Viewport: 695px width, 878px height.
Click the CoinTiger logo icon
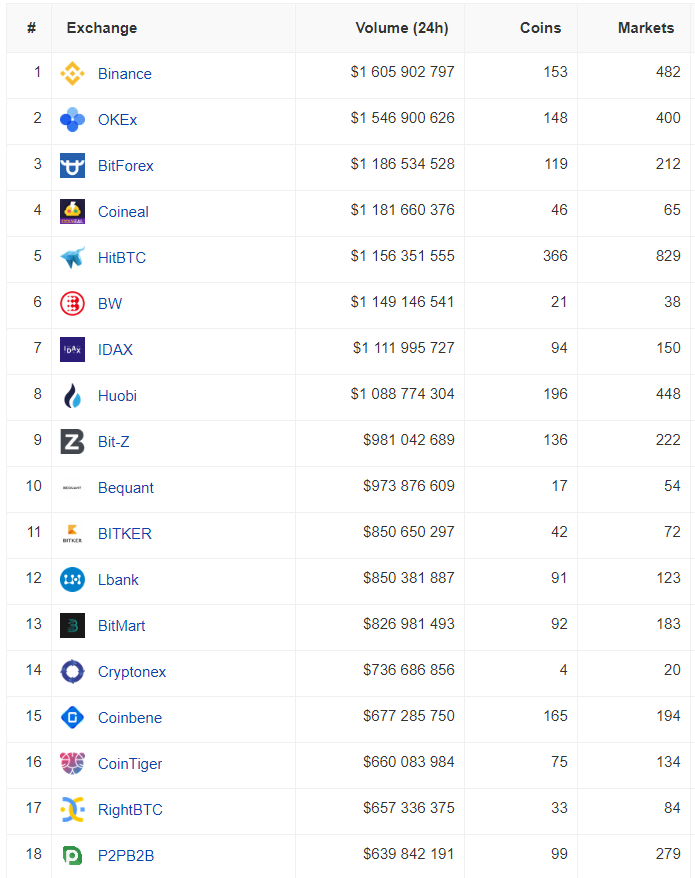pyautogui.click(x=72, y=764)
